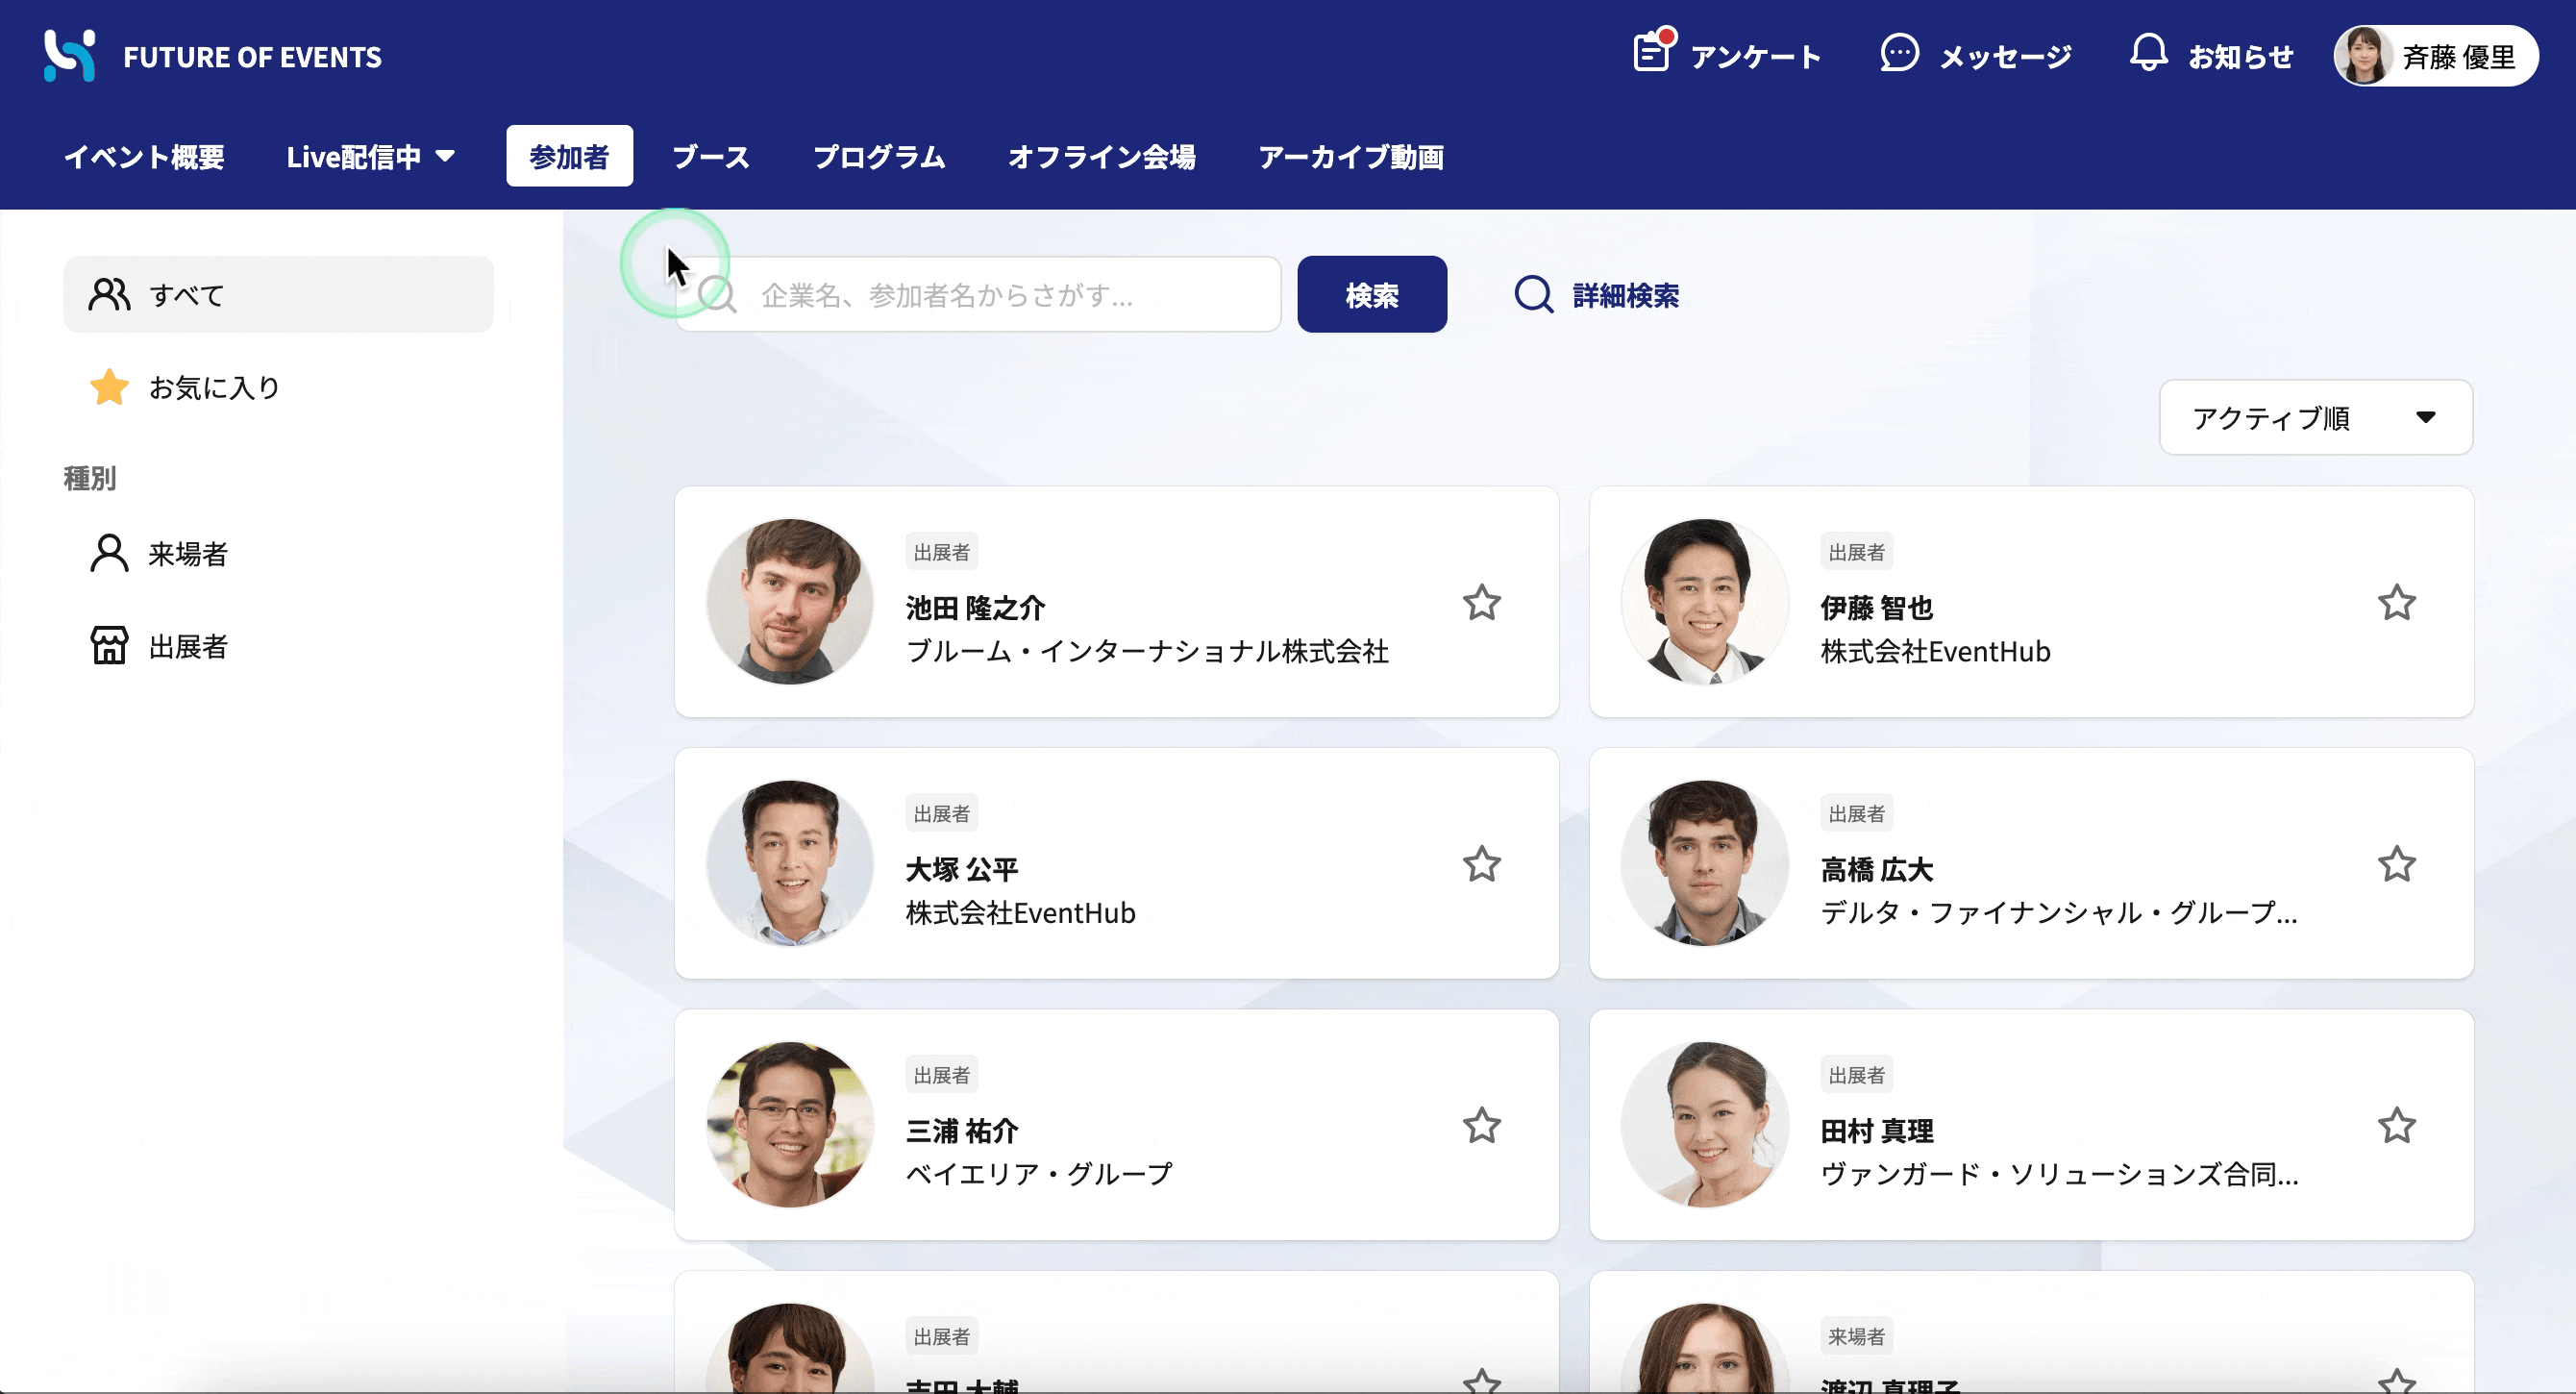Click デルタ・ファイナンシャル・グループ company text
2576x1394 pixels.
[x=2059, y=913]
